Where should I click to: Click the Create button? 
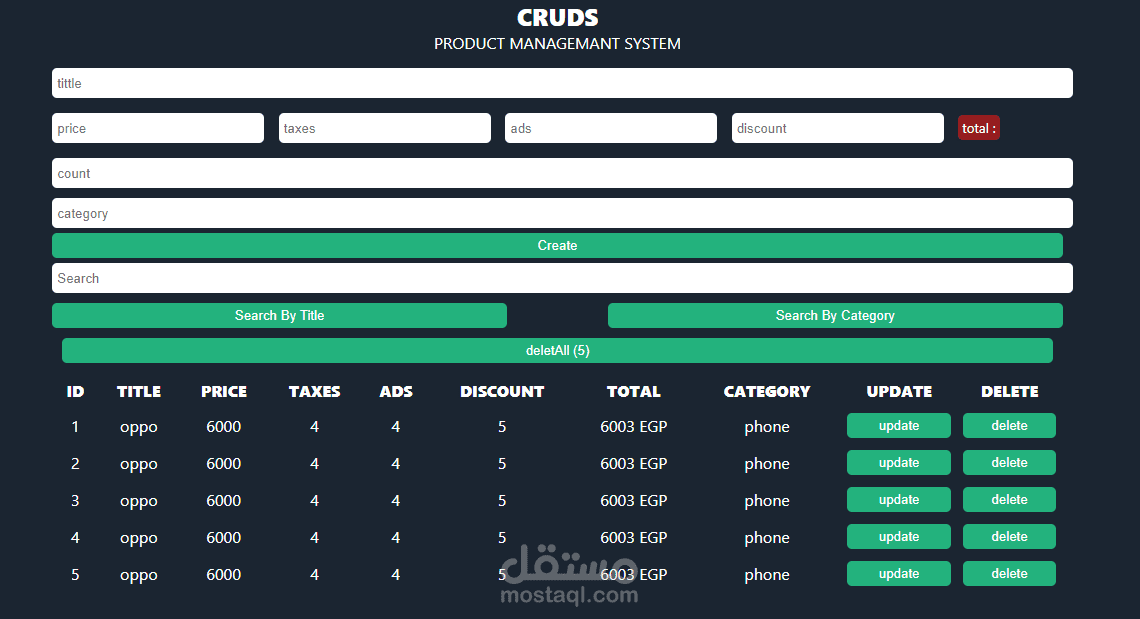click(557, 246)
